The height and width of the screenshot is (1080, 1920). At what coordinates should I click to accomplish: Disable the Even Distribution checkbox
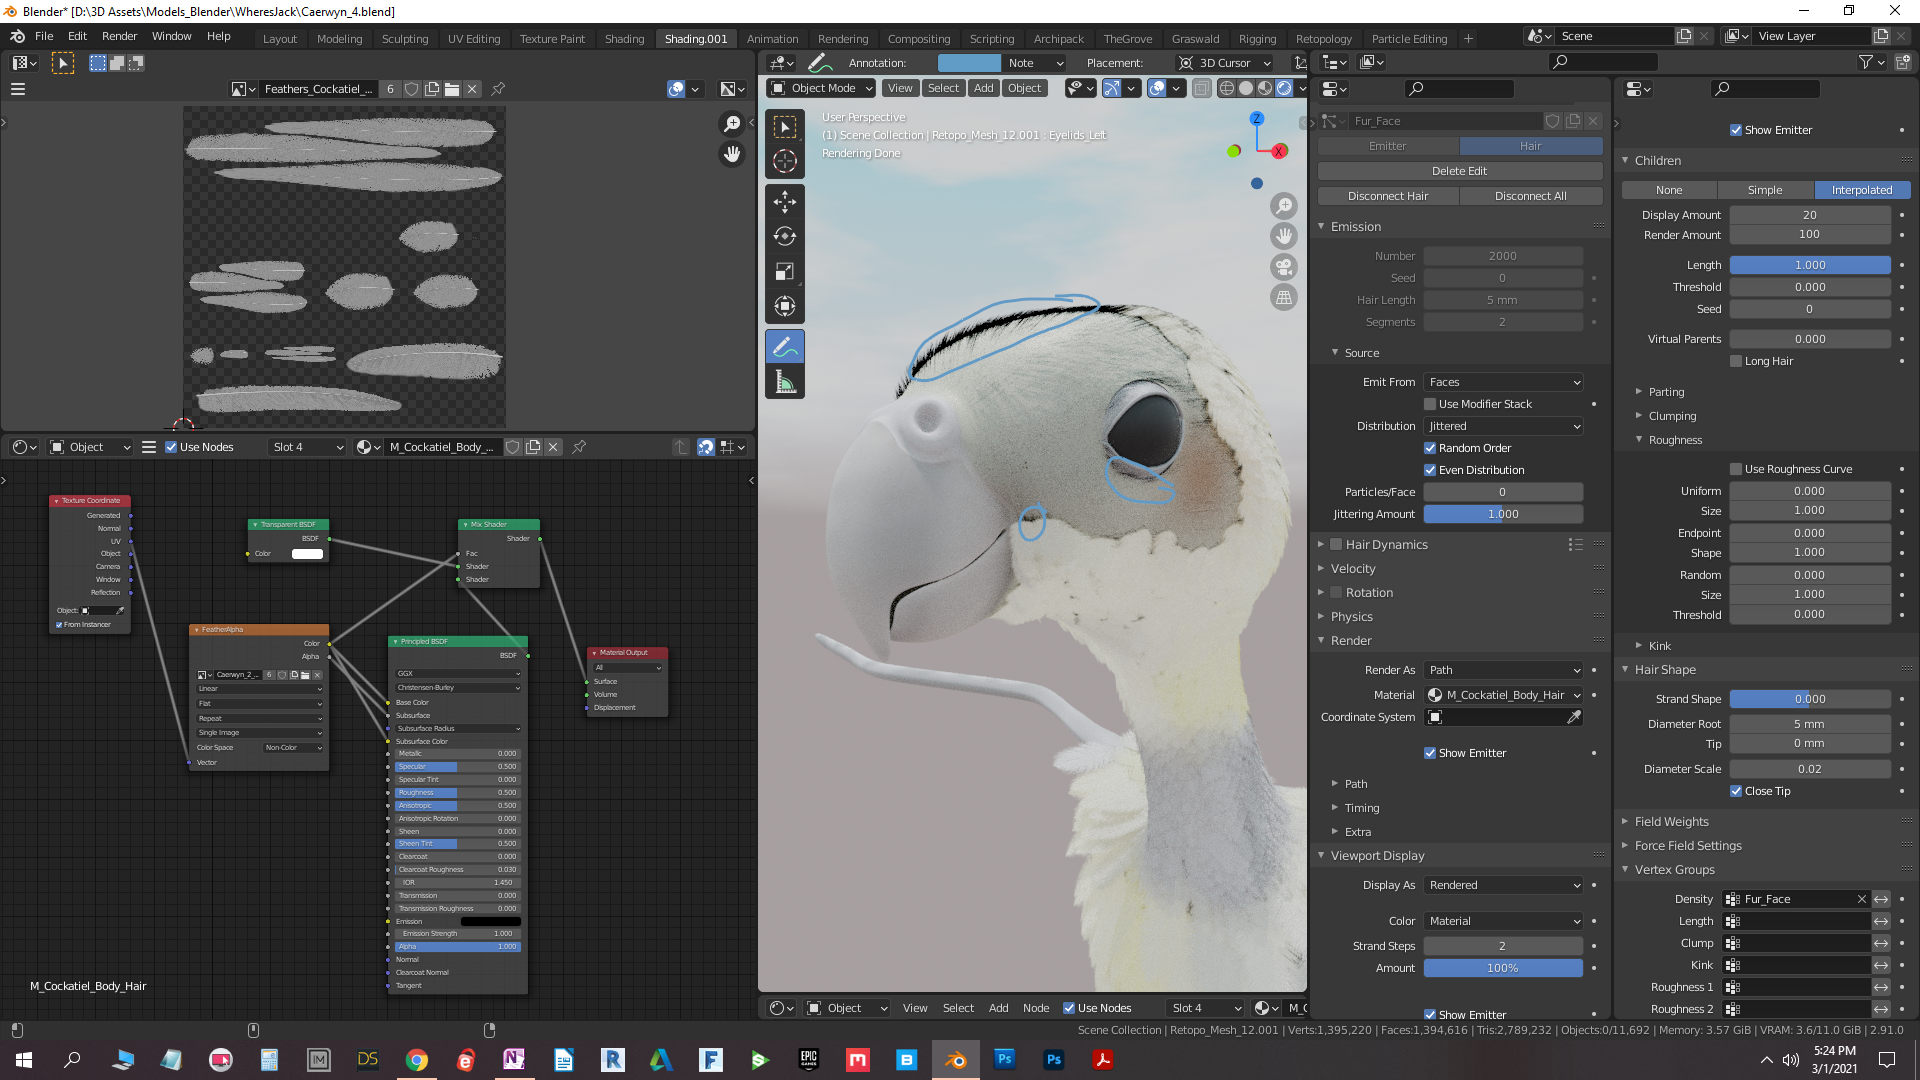pyautogui.click(x=1430, y=470)
